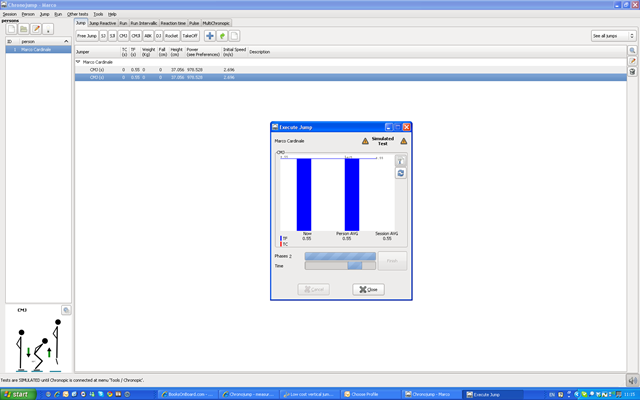Image resolution: width=640 pixels, height=400 pixels.
Task: Click Close button in Execute Jump dialog
Action: tap(368, 289)
